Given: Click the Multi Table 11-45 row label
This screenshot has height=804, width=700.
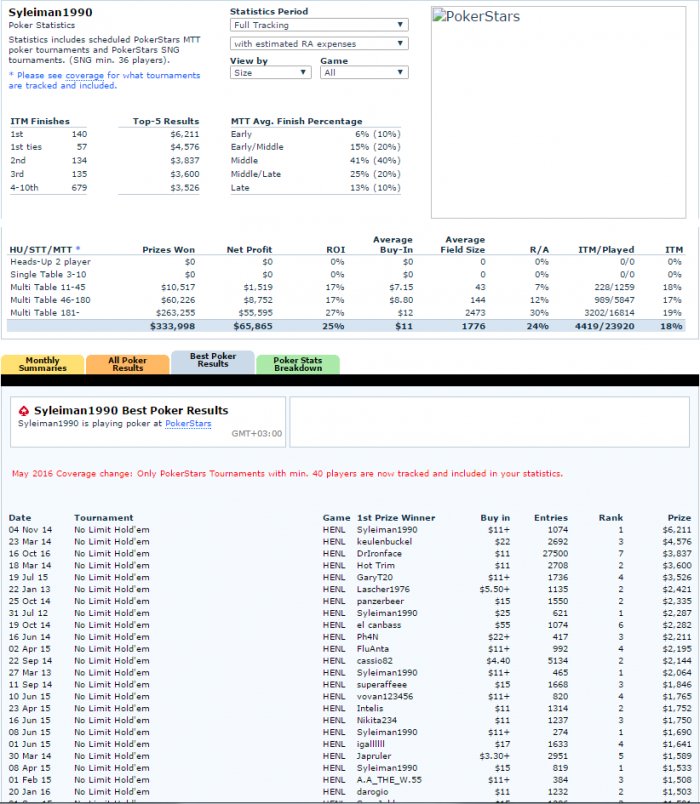Looking at the screenshot, I should [x=48, y=287].
